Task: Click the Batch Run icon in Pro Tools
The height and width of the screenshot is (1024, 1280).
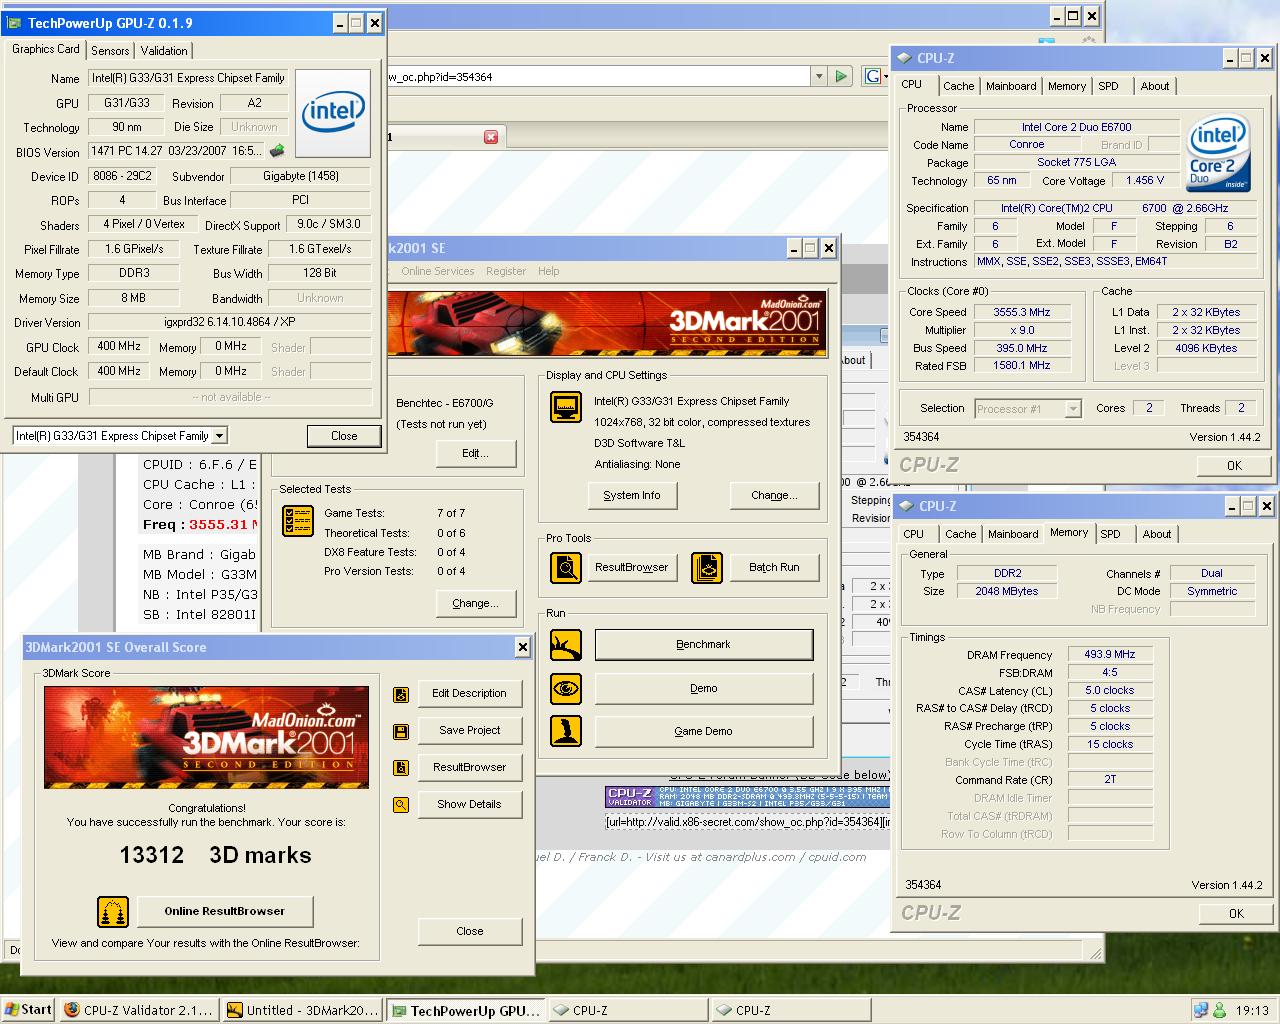Action: [707, 568]
